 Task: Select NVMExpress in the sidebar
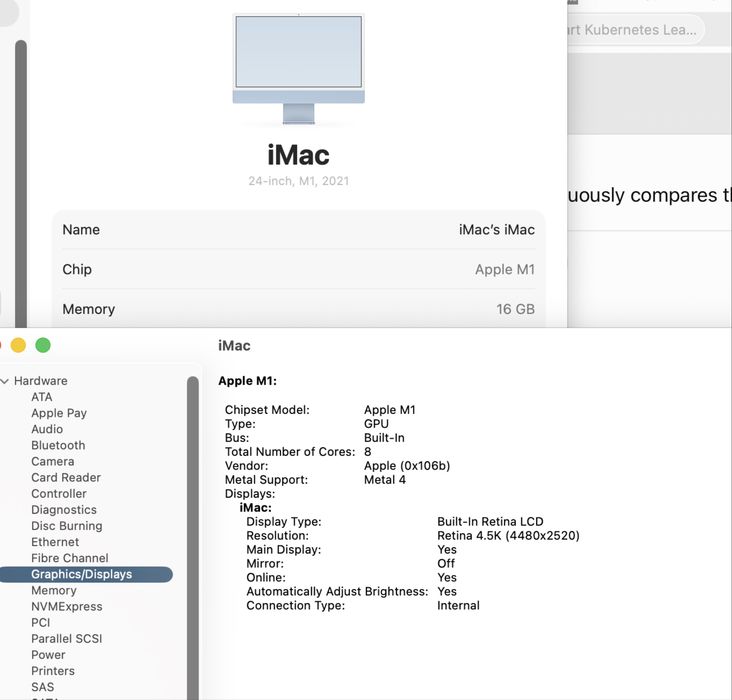(67, 607)
